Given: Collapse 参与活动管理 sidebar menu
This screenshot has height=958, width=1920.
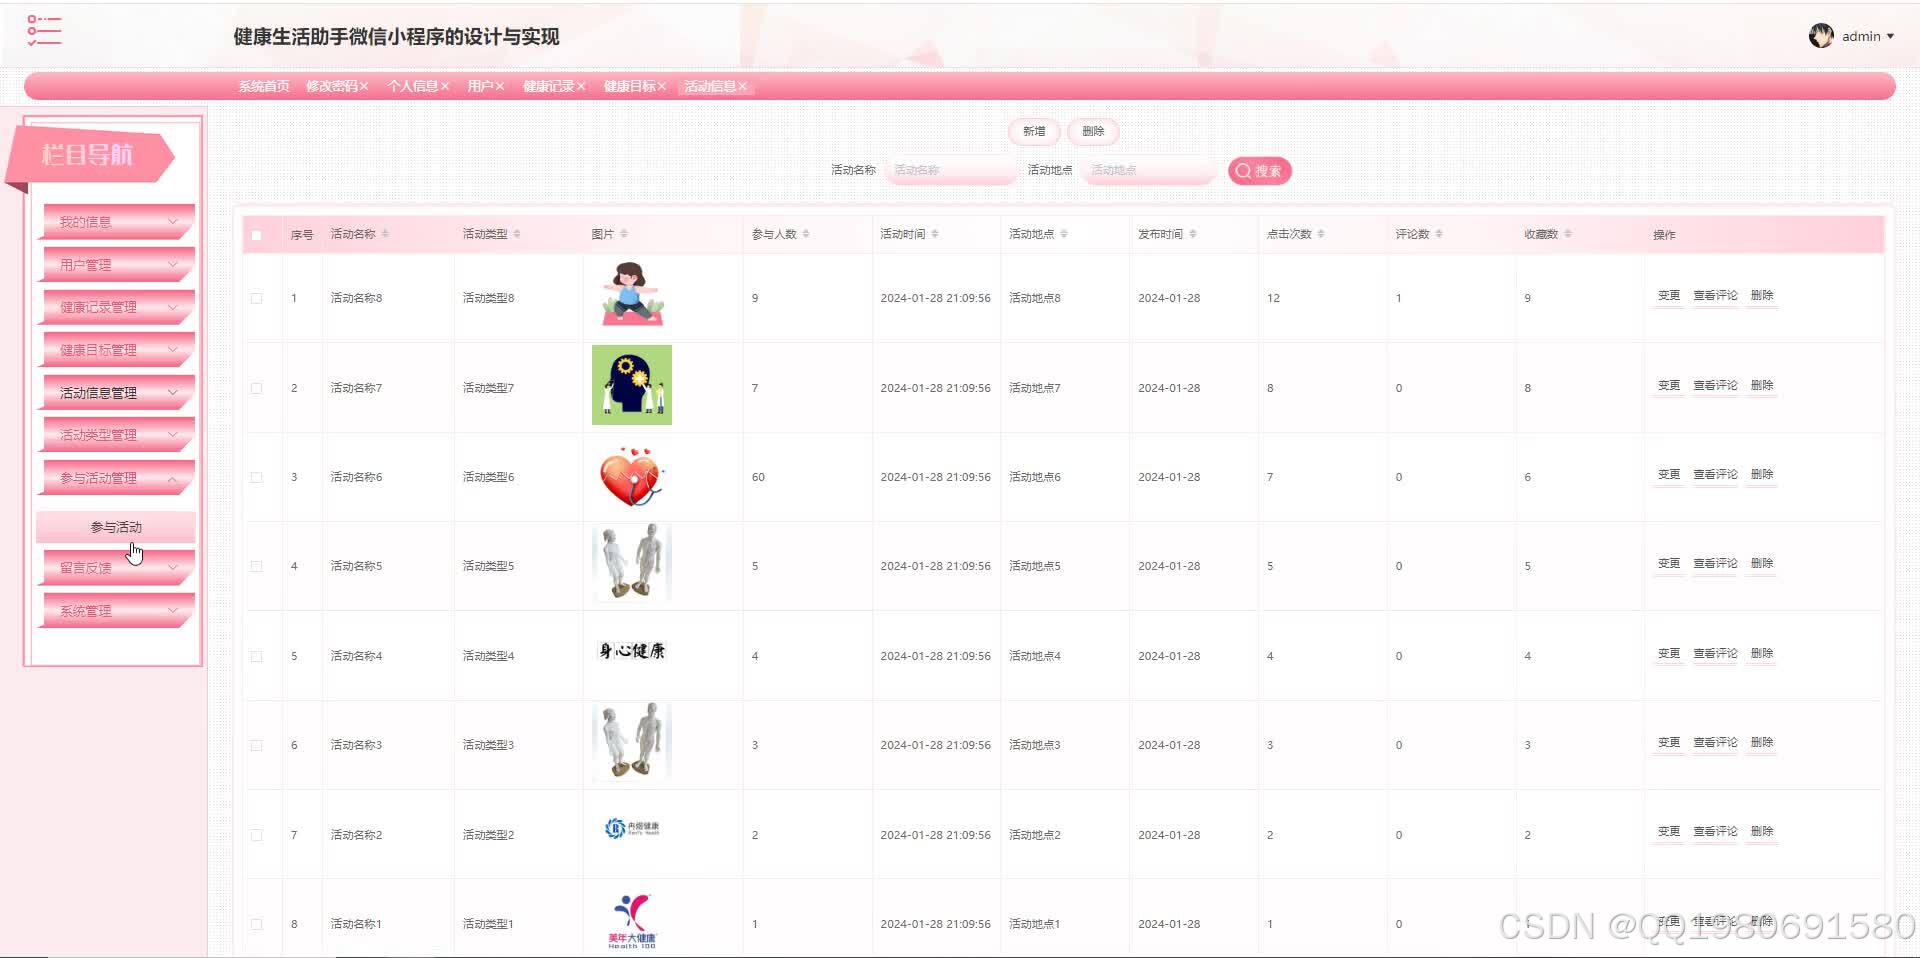Looking at the screenshot, I should pos(117,478).
